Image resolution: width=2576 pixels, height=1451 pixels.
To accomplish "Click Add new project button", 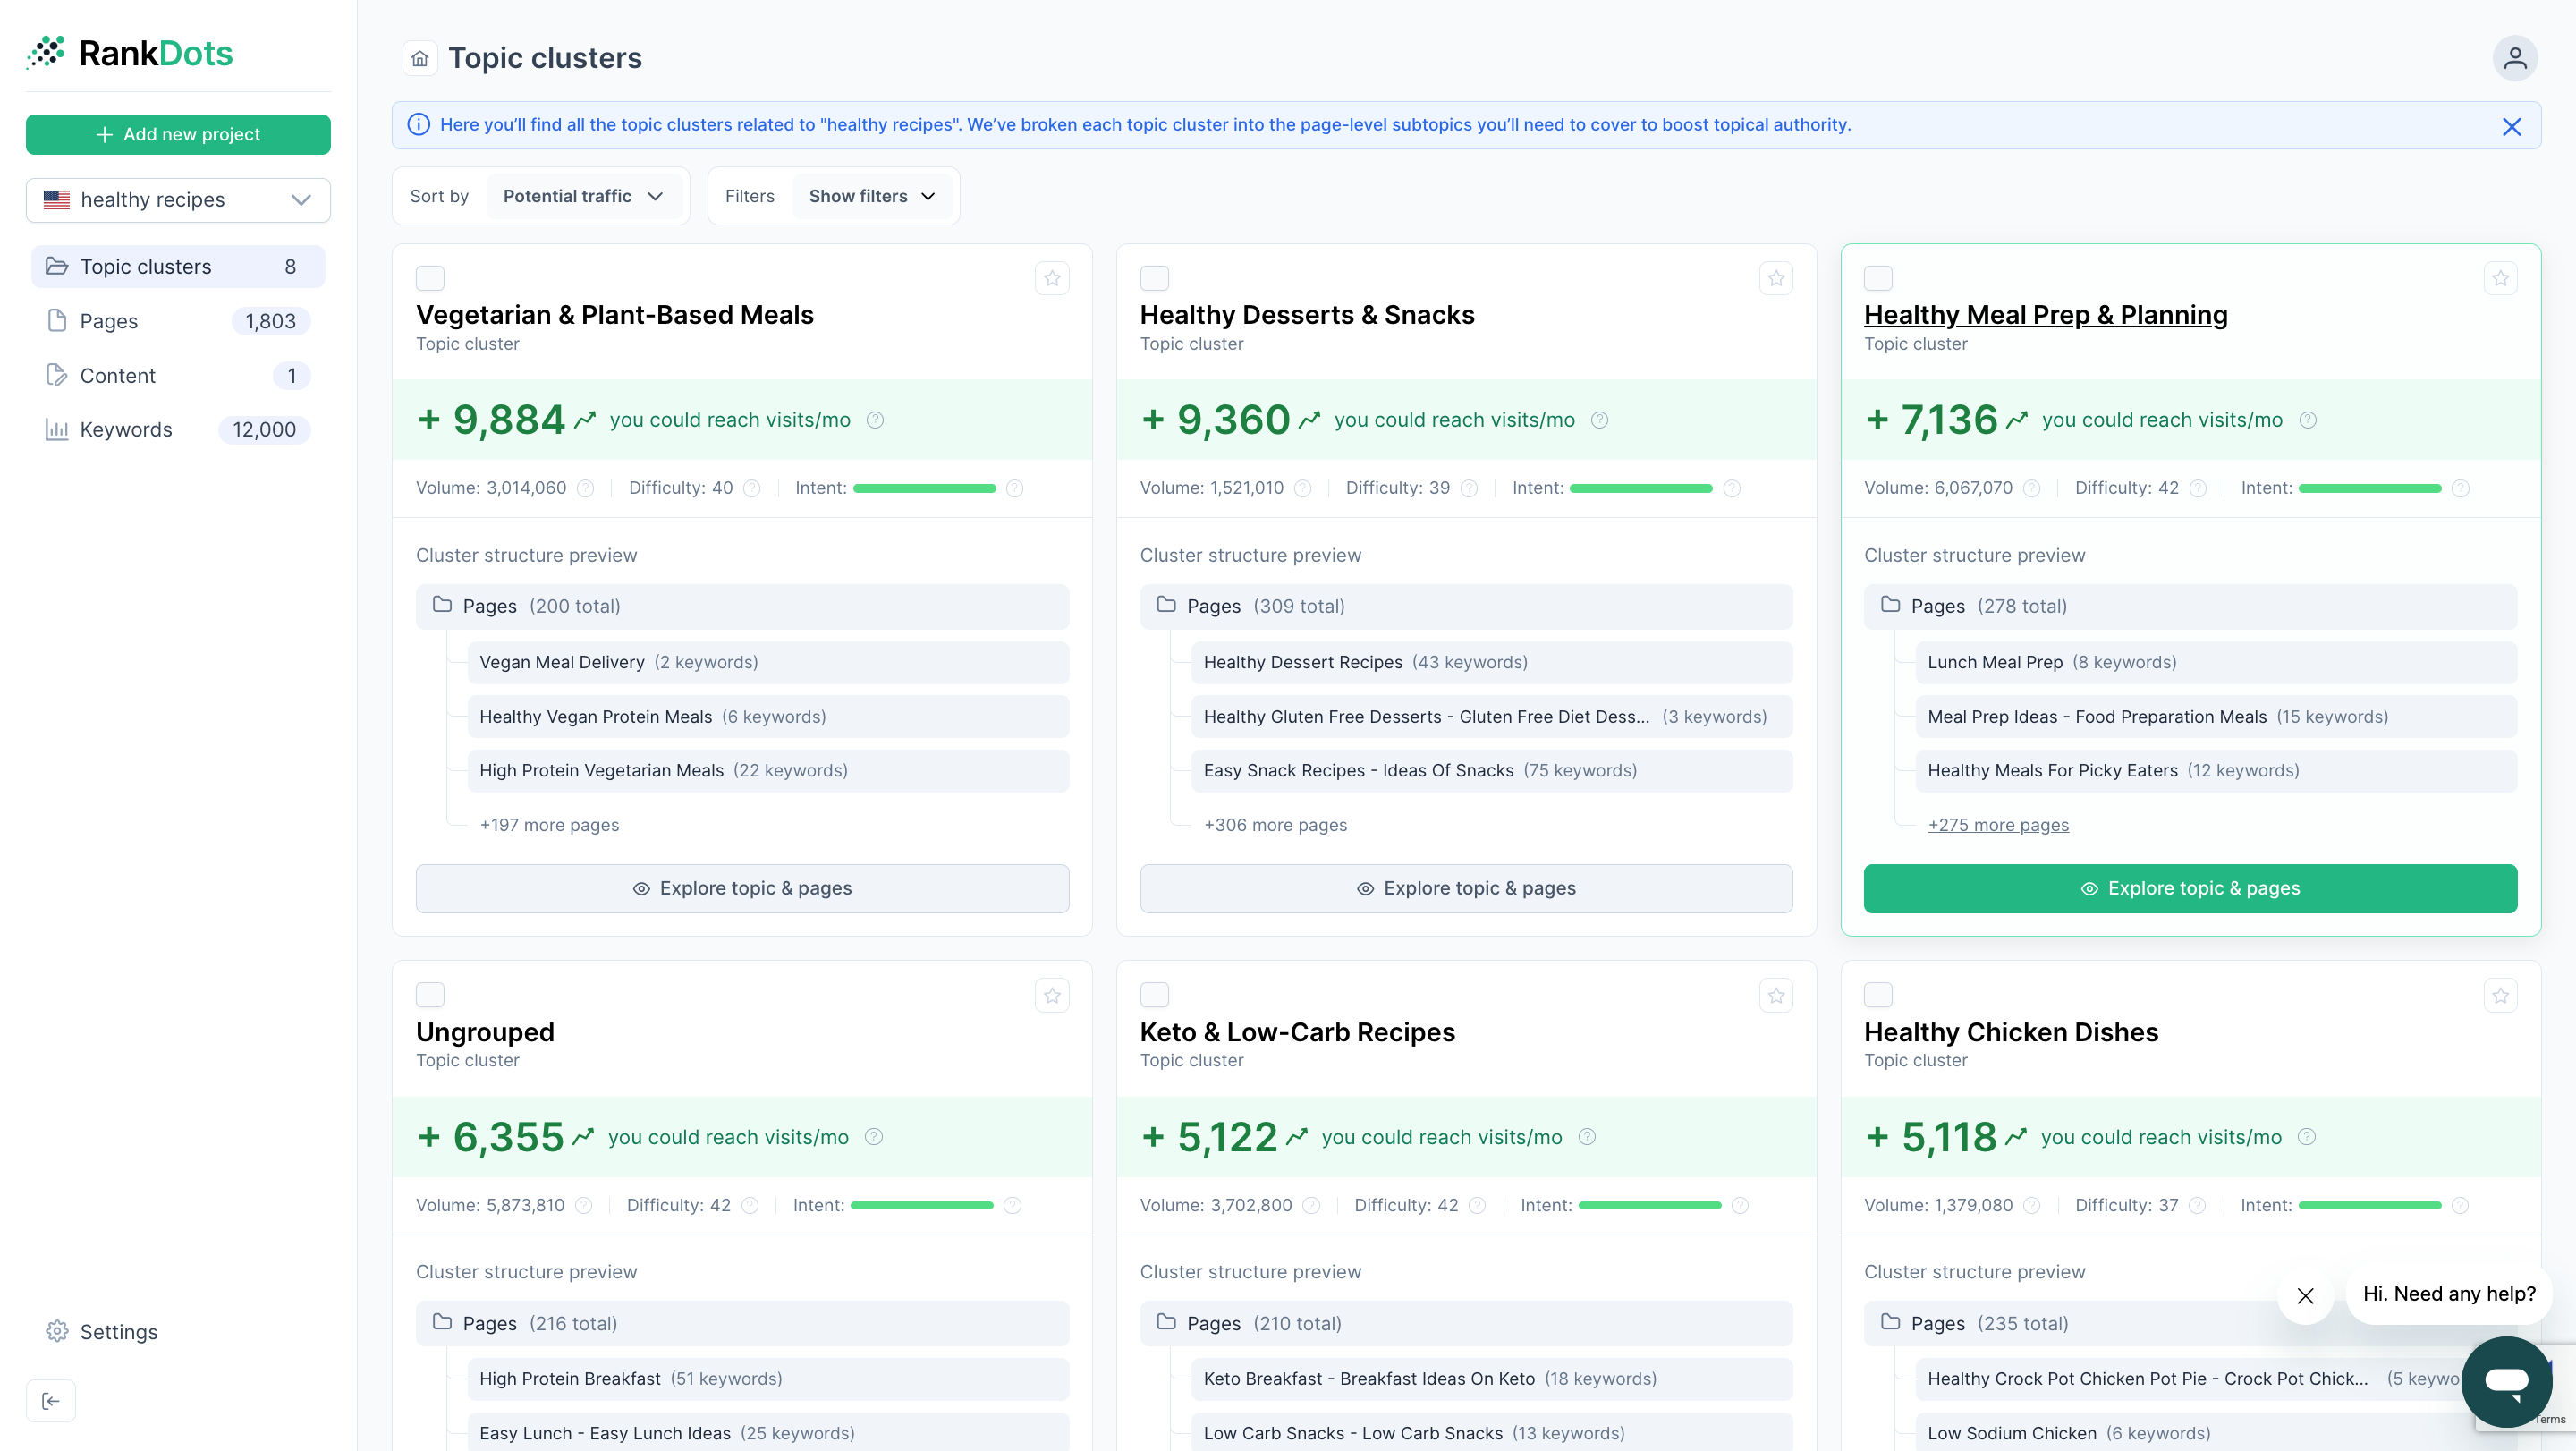I will [x=178, y=134].
